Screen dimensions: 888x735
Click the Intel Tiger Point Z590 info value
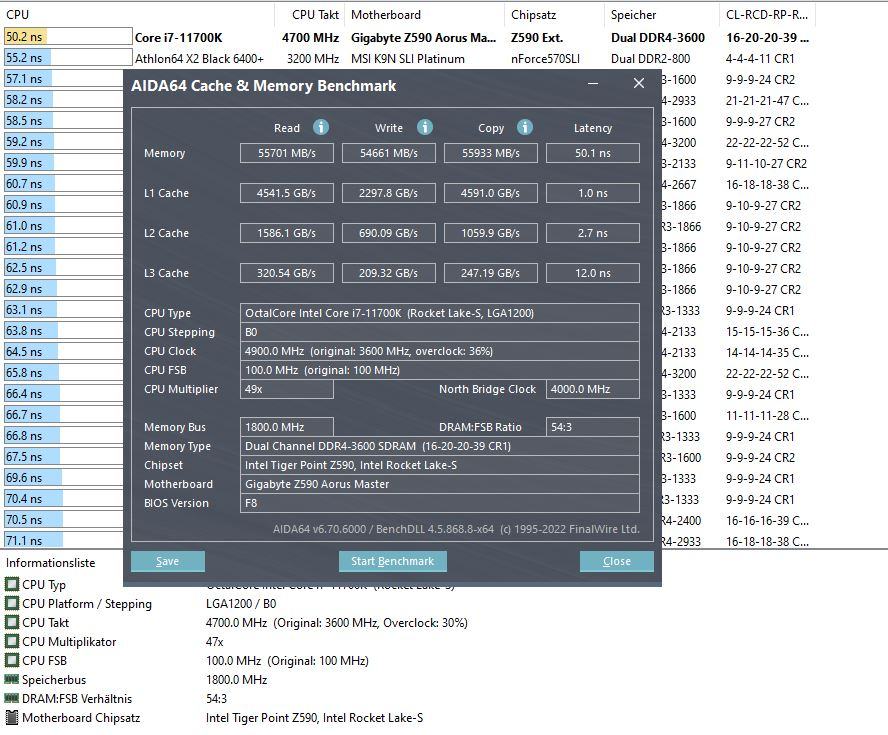(314, 718)
